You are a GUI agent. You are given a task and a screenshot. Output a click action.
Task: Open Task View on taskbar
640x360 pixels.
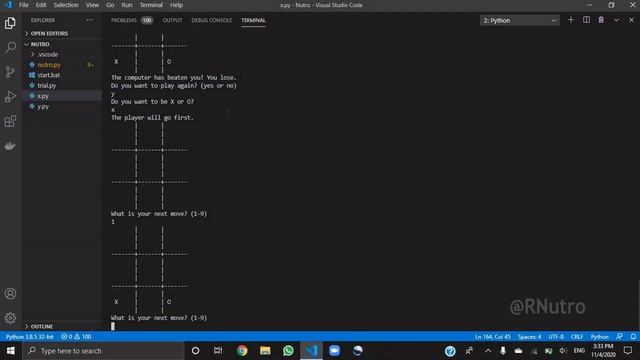(218, 351)
